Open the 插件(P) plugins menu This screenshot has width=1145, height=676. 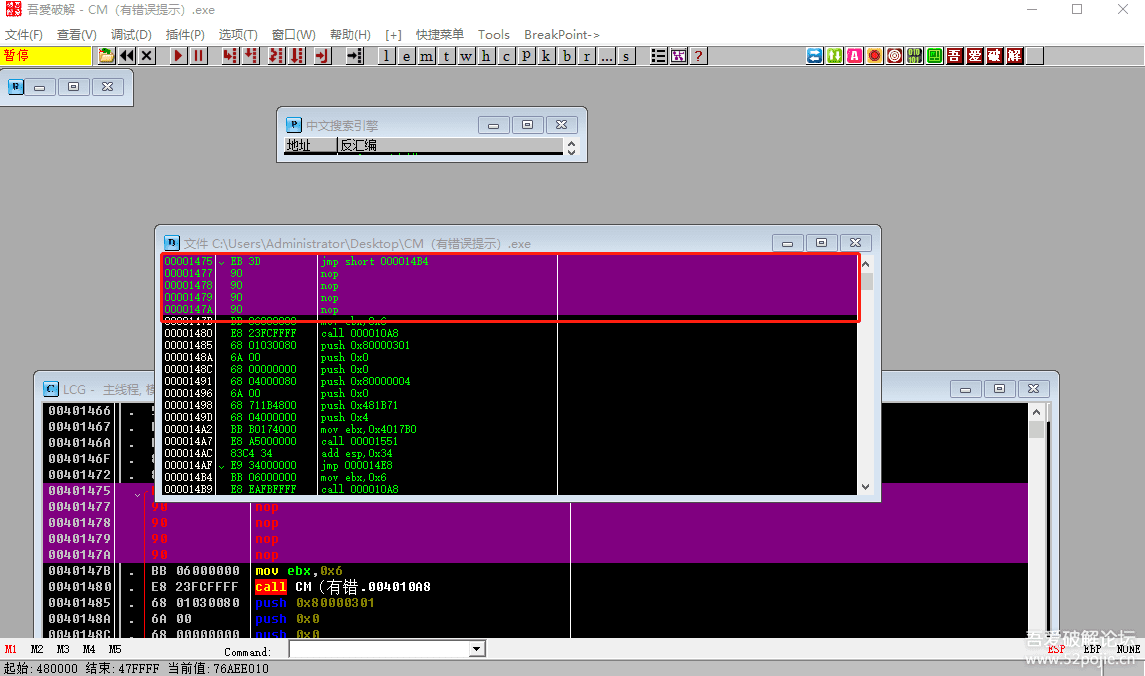tap(185, 35)
